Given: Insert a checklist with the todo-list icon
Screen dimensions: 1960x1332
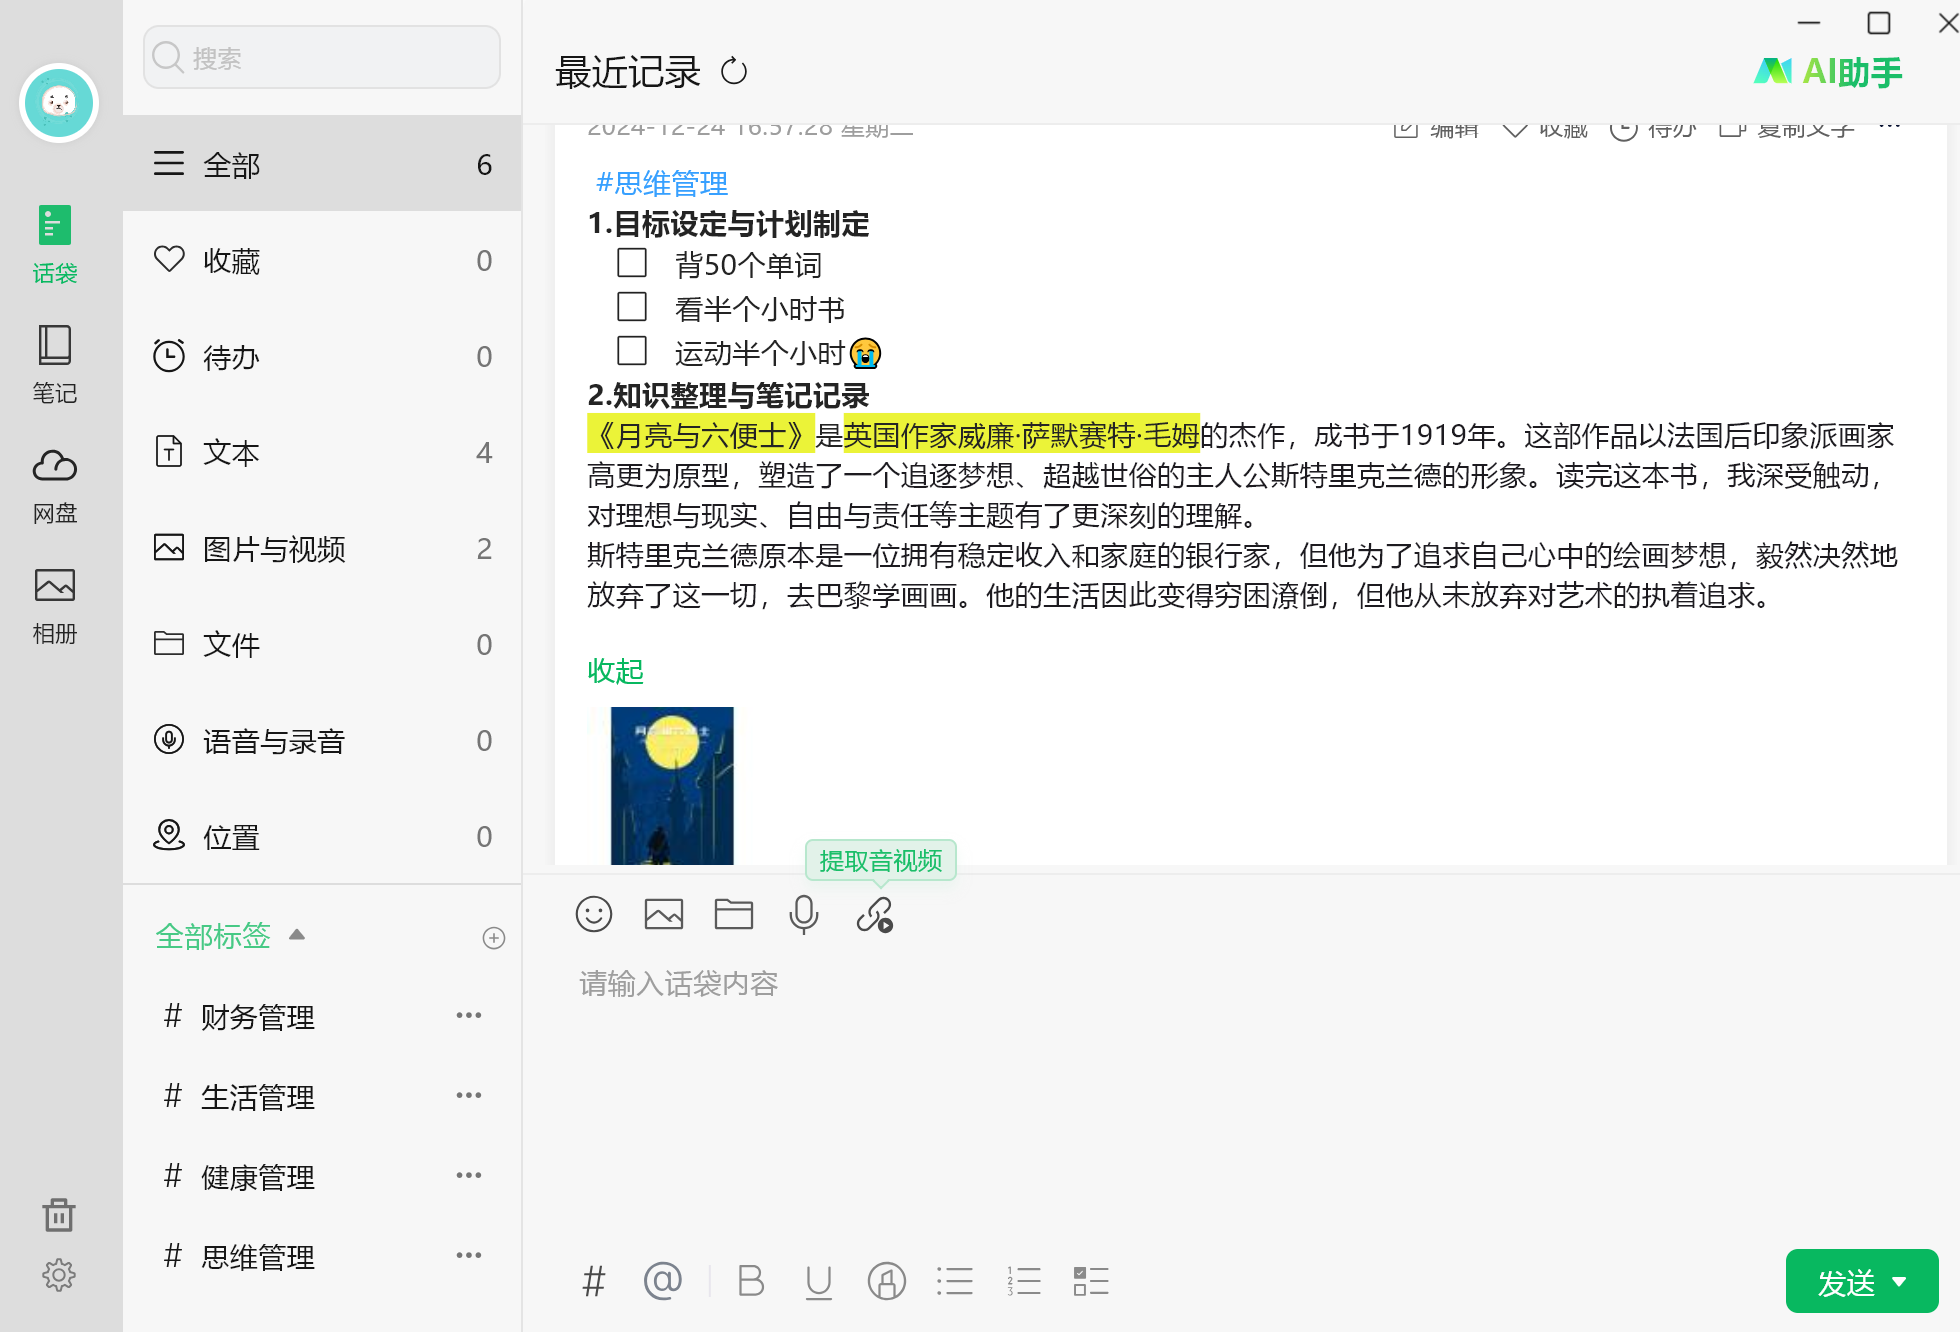Looking at the screenshot, I should 1091,1281.
